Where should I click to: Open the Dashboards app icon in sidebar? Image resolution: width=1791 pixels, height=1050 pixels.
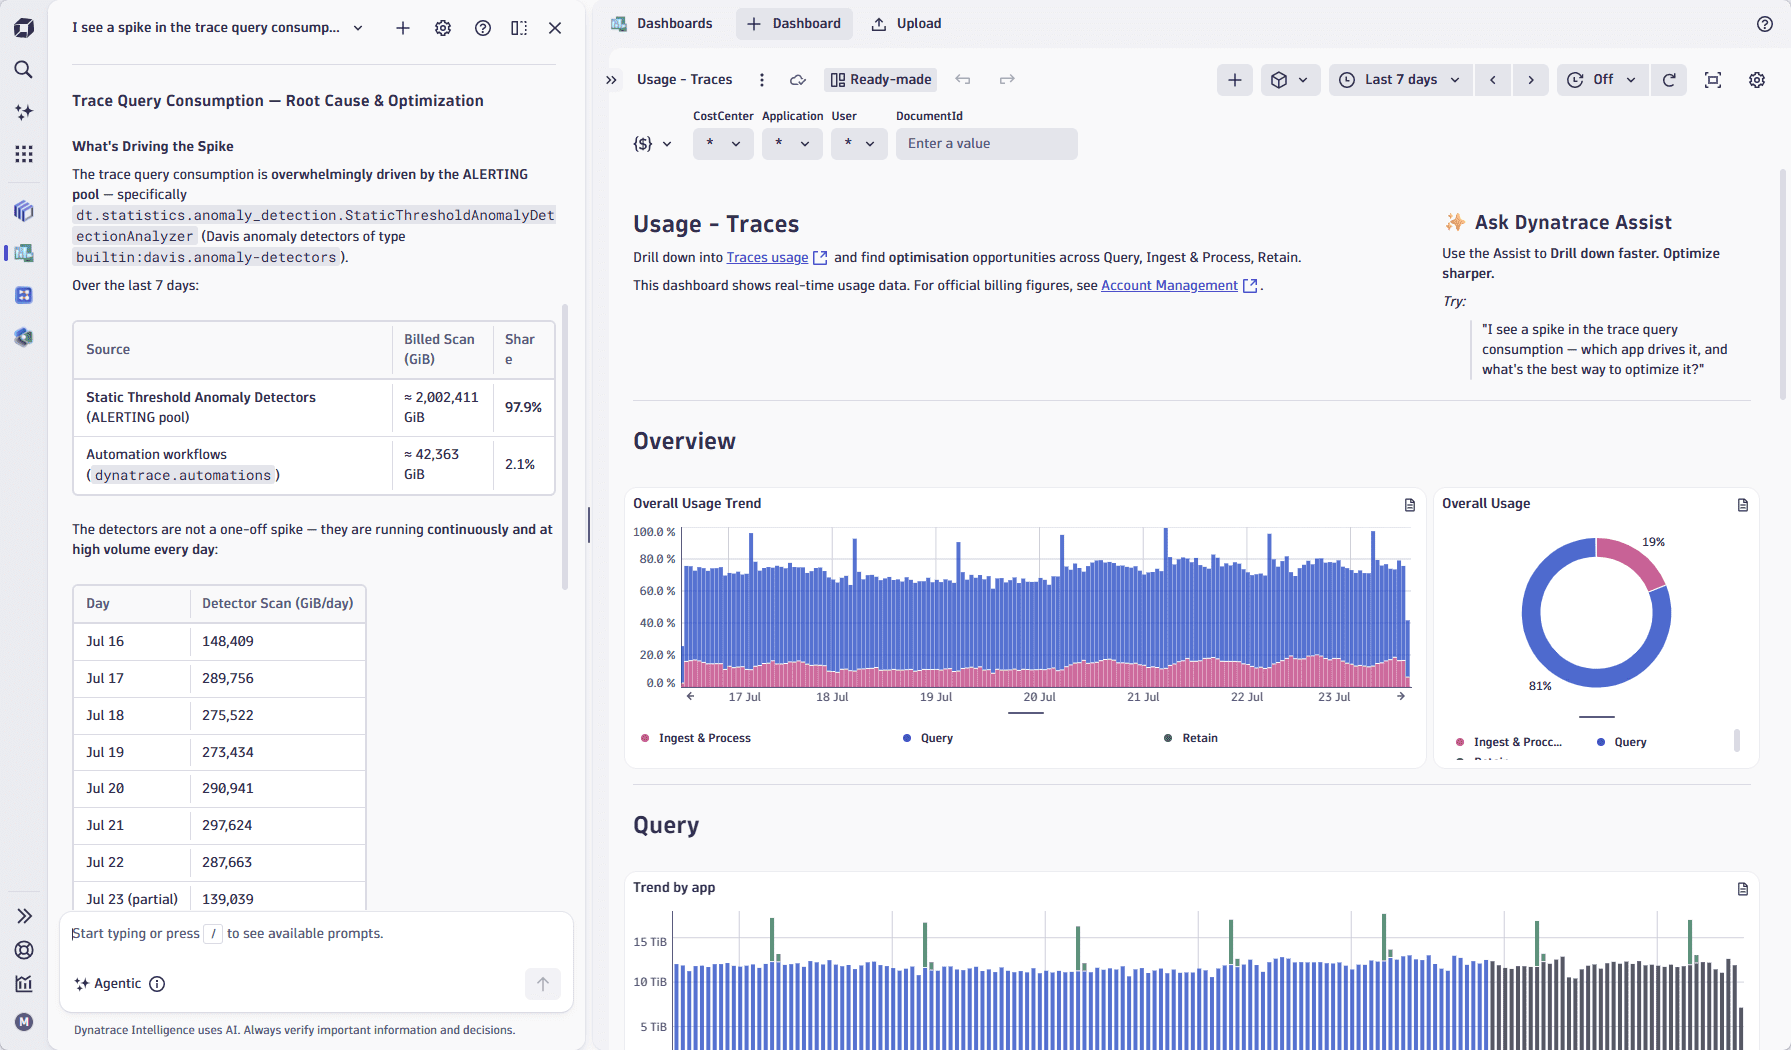(x=24, y=253)
